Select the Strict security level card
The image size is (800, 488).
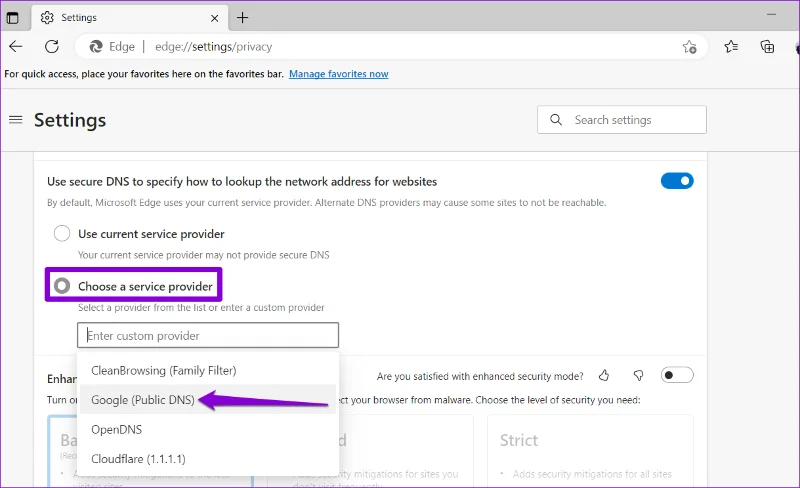[x=590, y=451]
